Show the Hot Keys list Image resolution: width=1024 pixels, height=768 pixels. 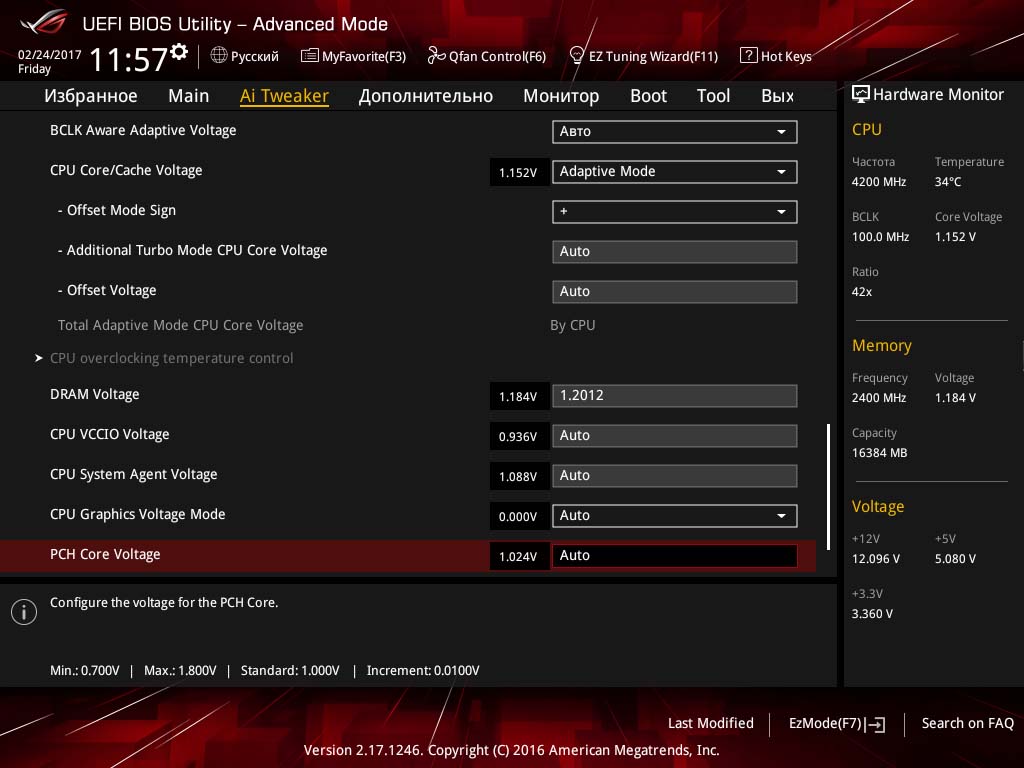point(776,56)
